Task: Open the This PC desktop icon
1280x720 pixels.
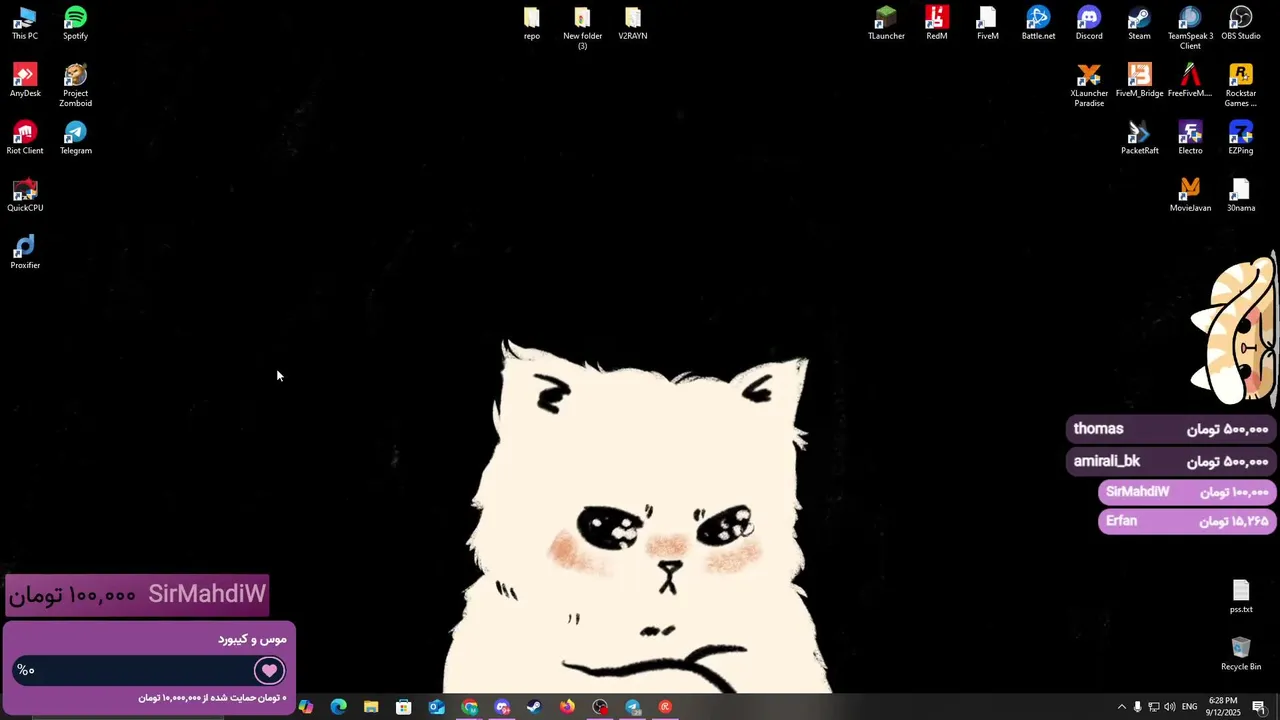Action: pyautogui.click(x=25, y=23)
